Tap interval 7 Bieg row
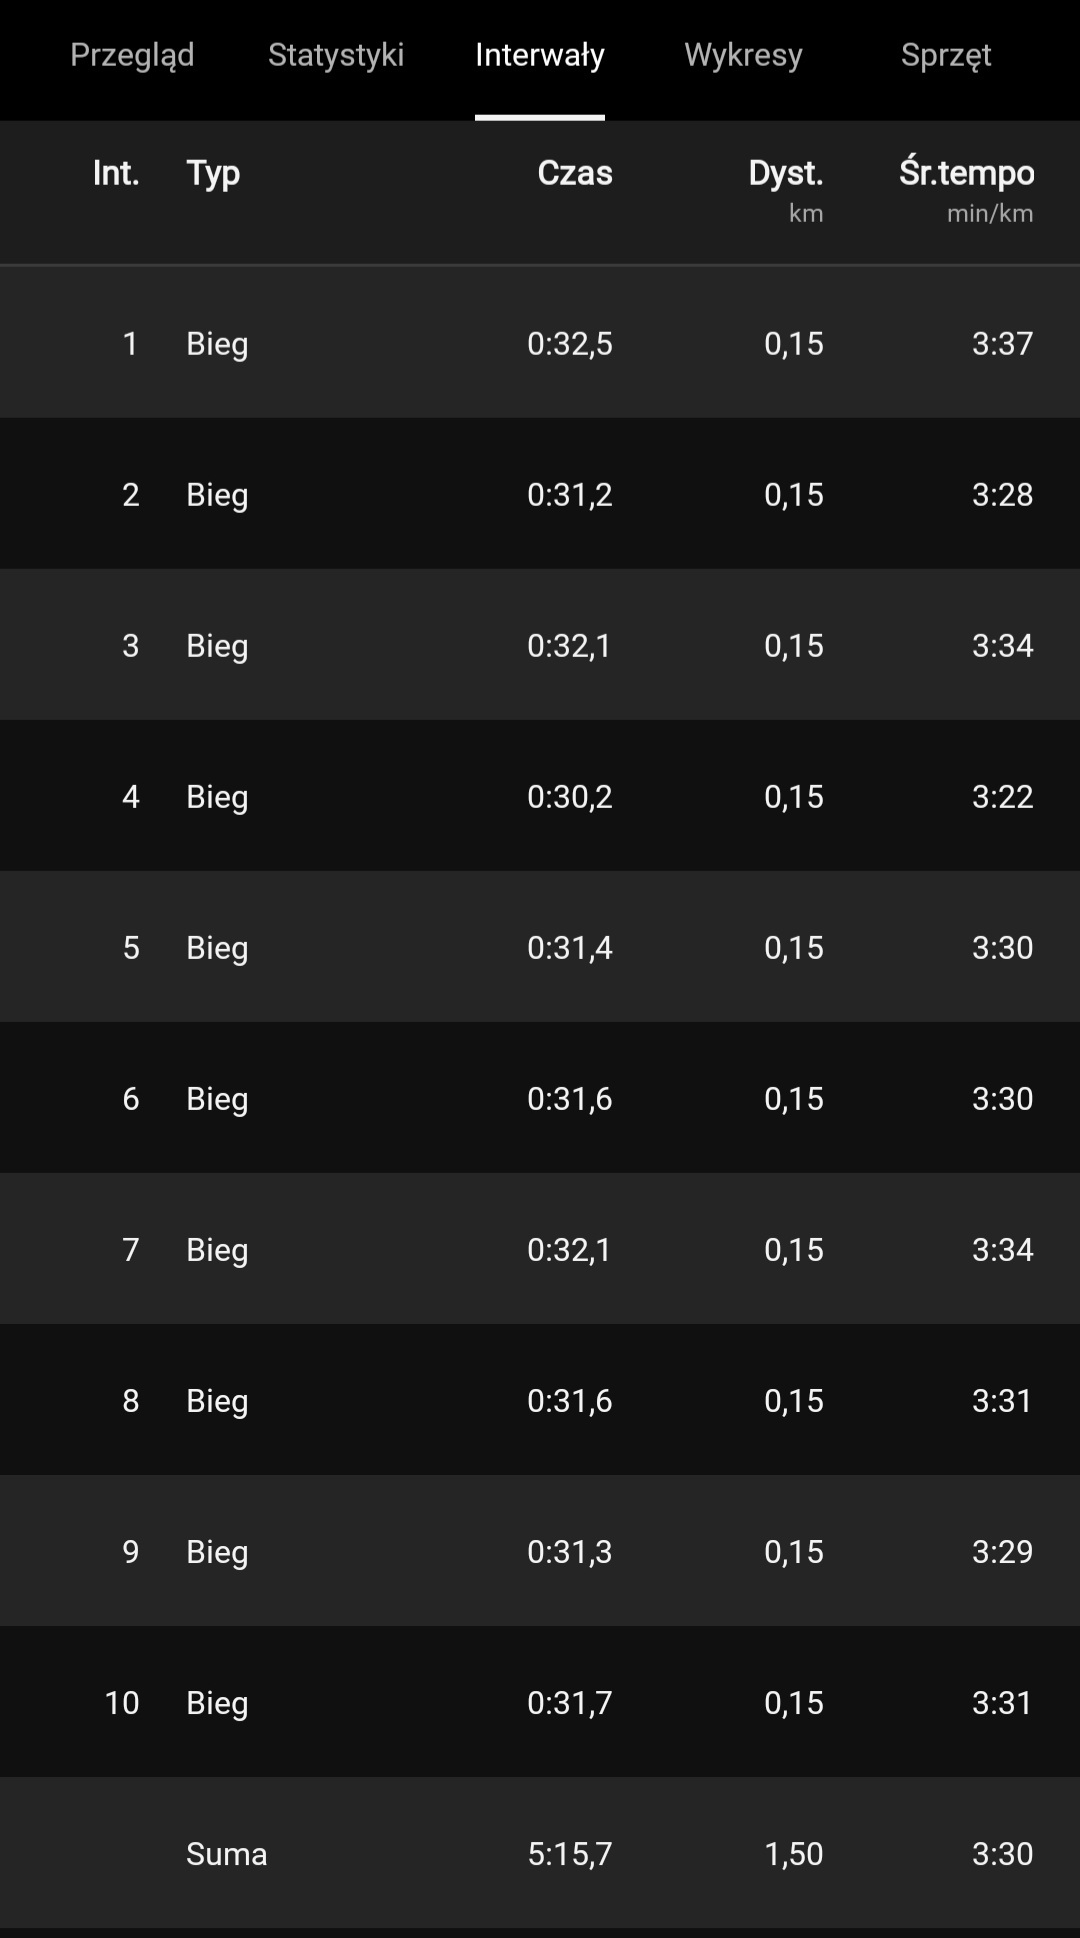Screen dimensions: 1080x1938 540,1249
